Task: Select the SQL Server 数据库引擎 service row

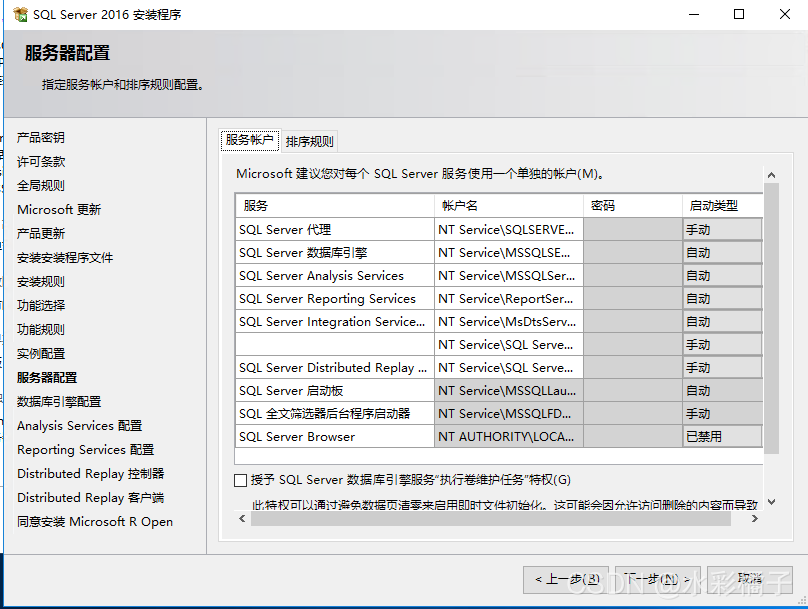Action: 334,252
